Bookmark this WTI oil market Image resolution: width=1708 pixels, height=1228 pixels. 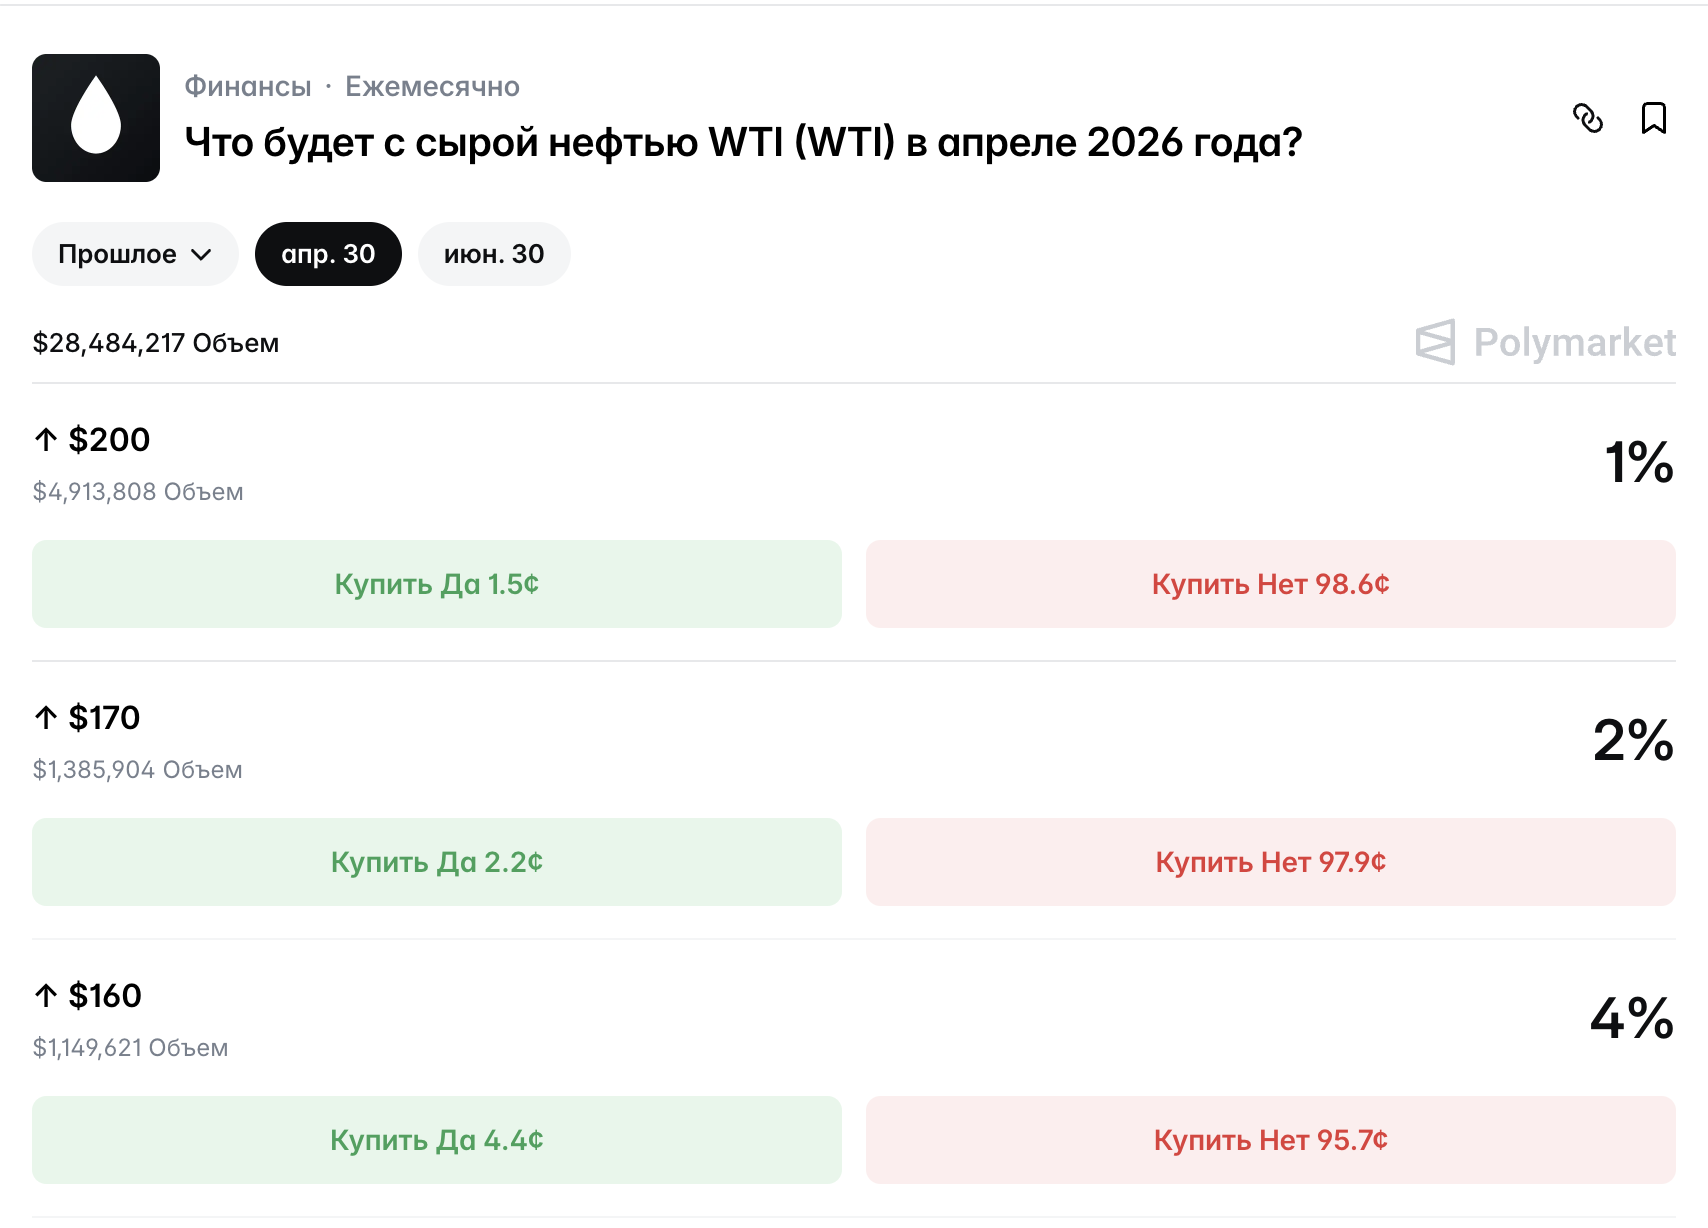[1654, 118]
